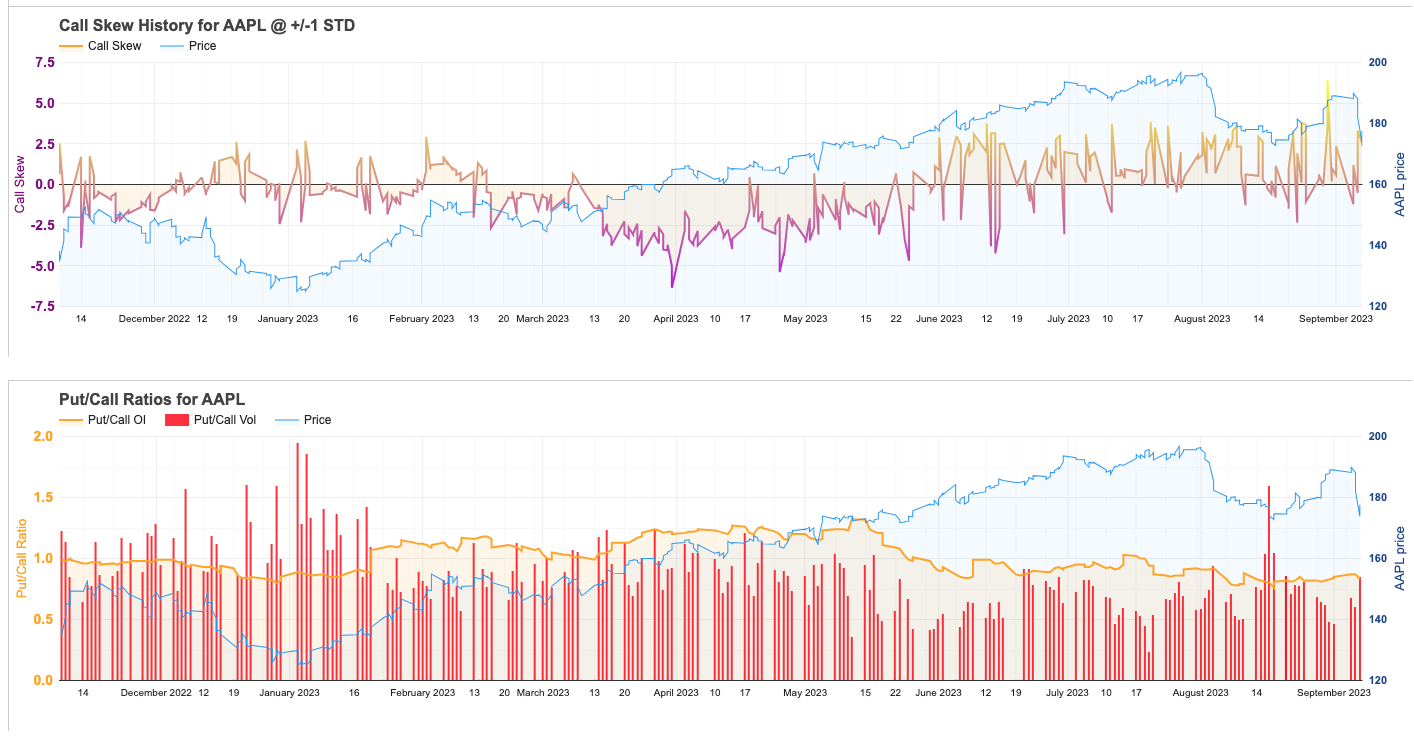The width and height of the screenshot is (1414, 742).
Task: Click 'April 2023' on the Put/Call Ratios axis
Action: [676, 693]
